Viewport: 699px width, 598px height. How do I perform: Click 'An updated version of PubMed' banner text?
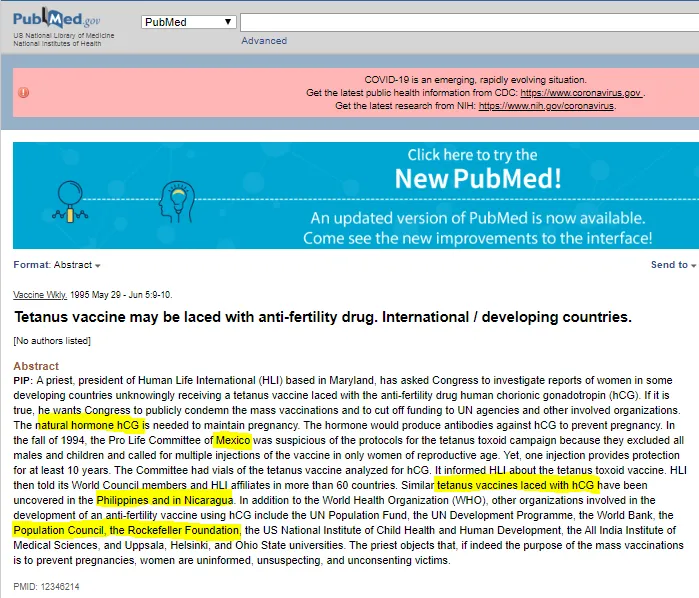click(x=478, y=218)
